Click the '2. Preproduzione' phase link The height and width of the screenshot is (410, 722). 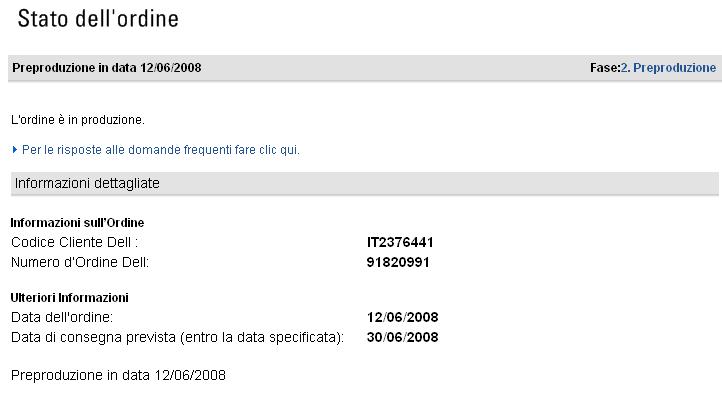tap(668, 68)
